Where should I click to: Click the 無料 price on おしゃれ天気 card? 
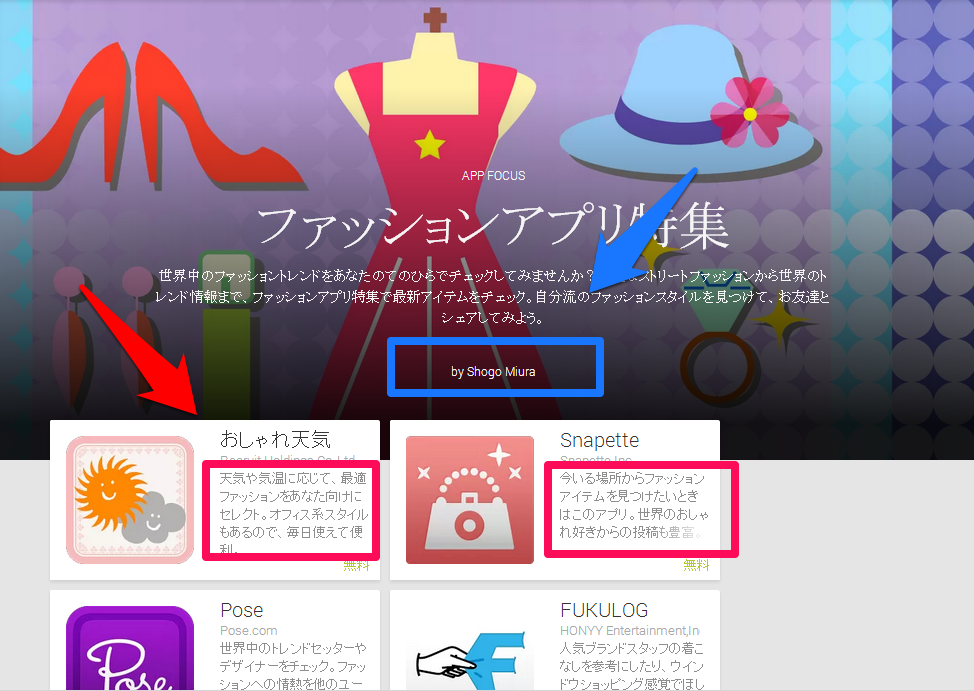pos(357,565)
